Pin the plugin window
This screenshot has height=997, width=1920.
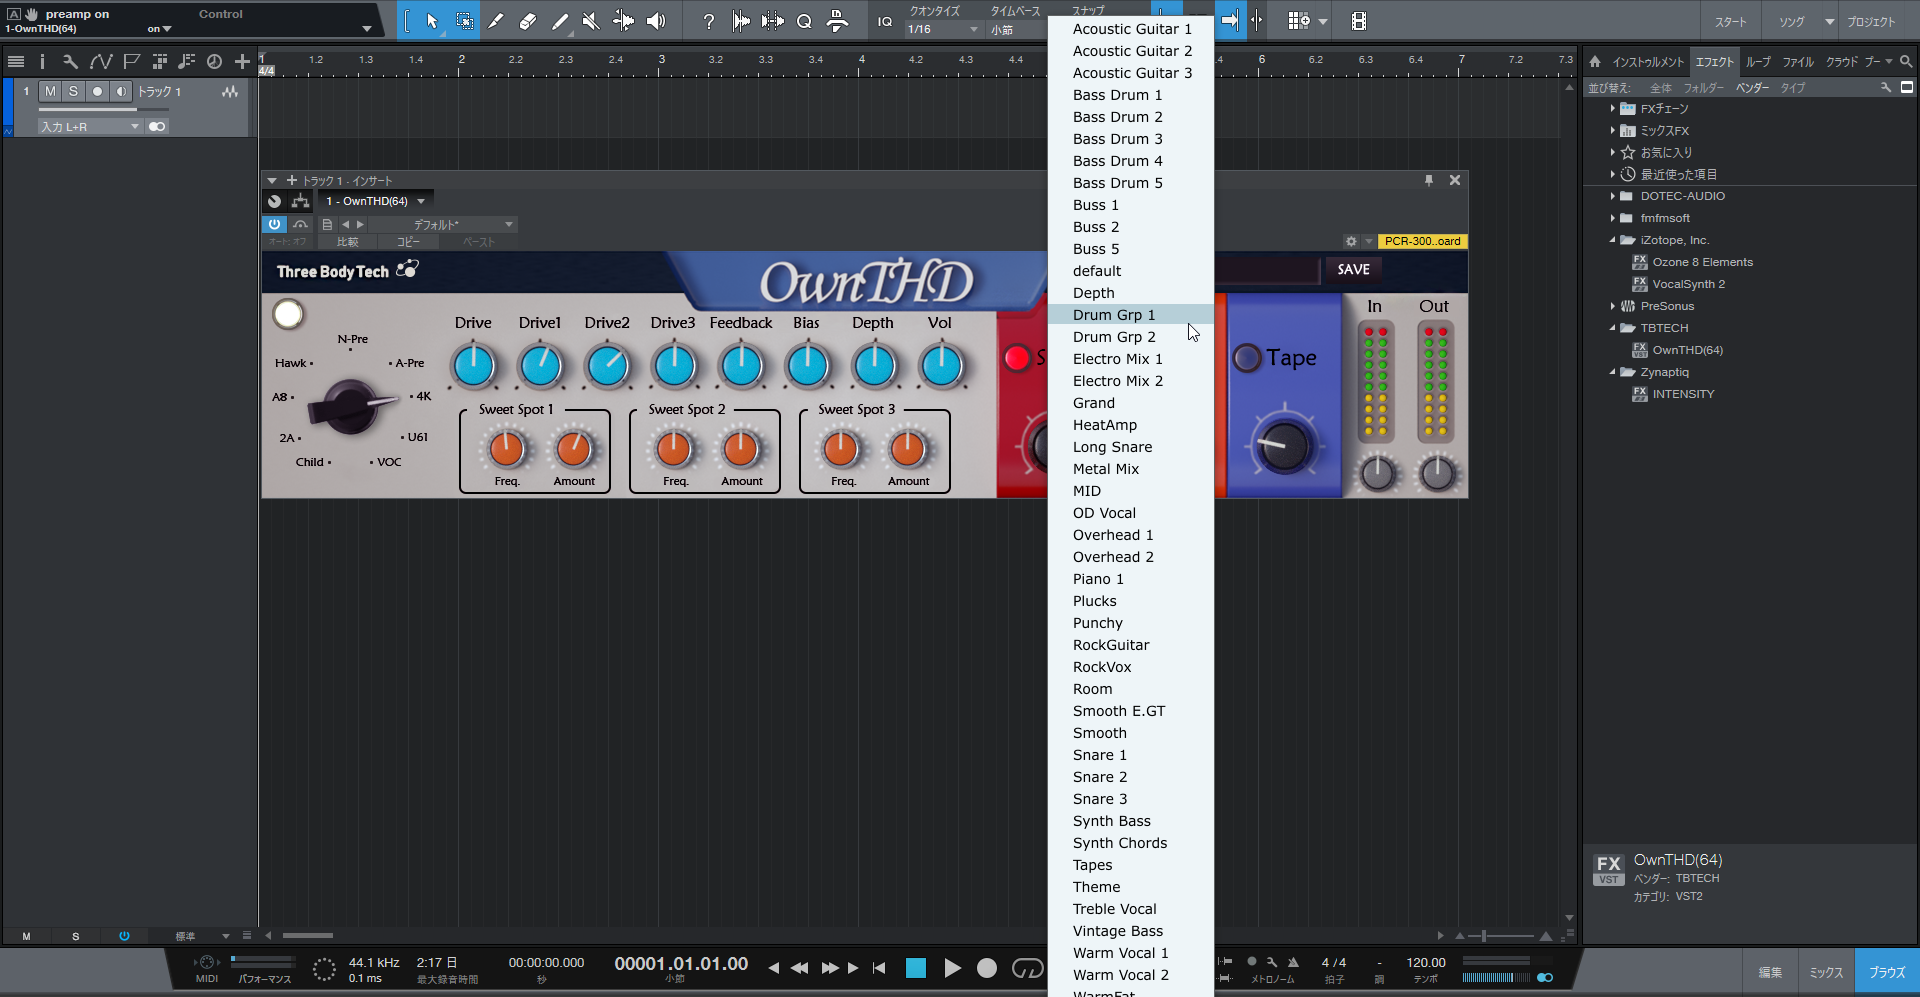(x=1429, y=180)
